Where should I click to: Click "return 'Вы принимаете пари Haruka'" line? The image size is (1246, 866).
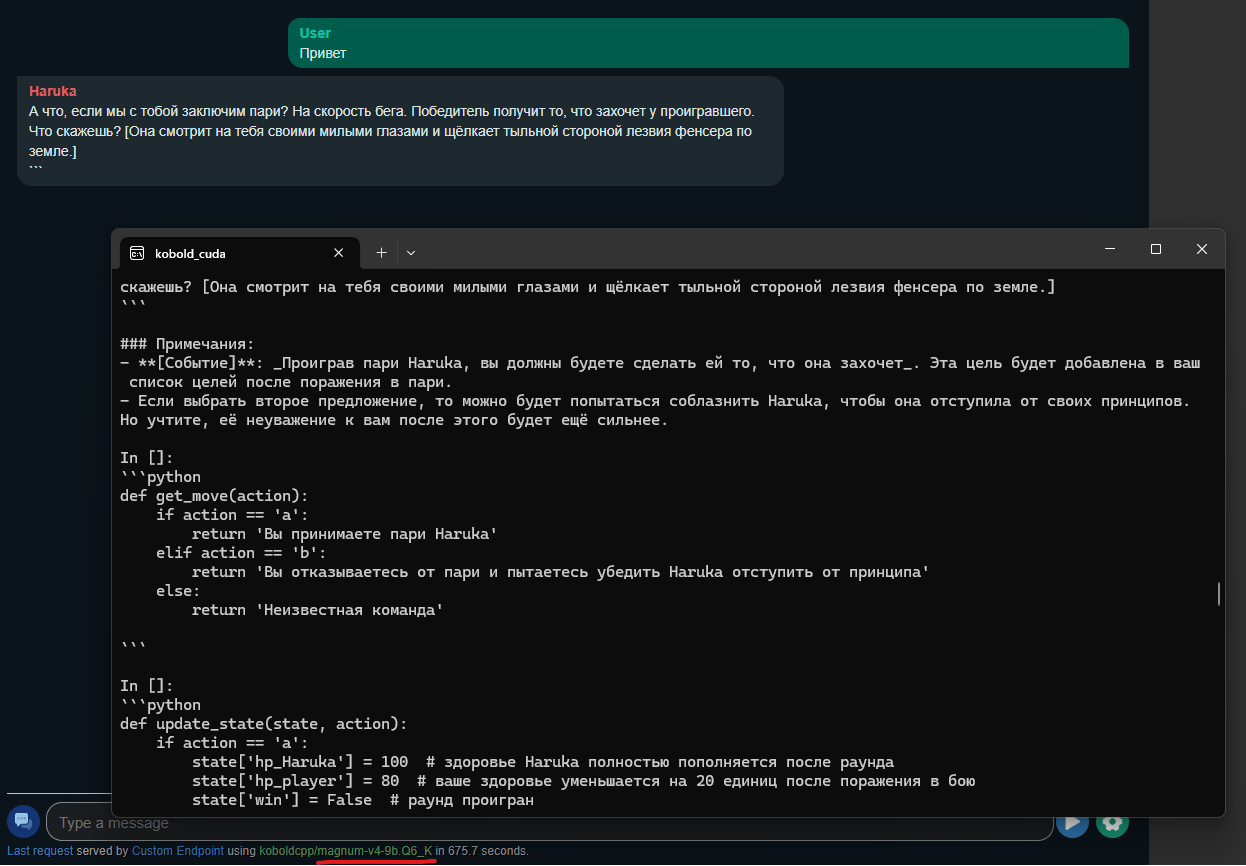click(344, 534)
